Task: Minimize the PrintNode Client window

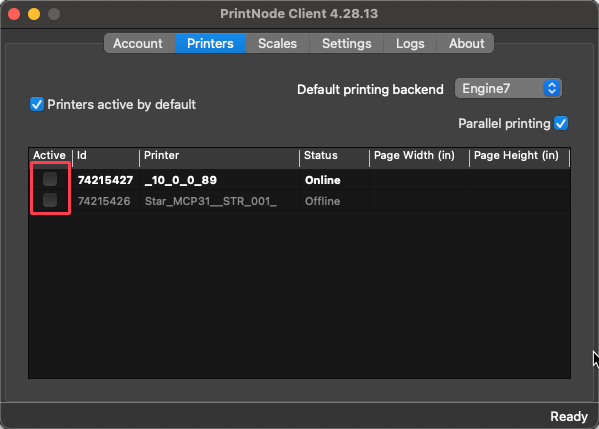Action: point(34,14)
